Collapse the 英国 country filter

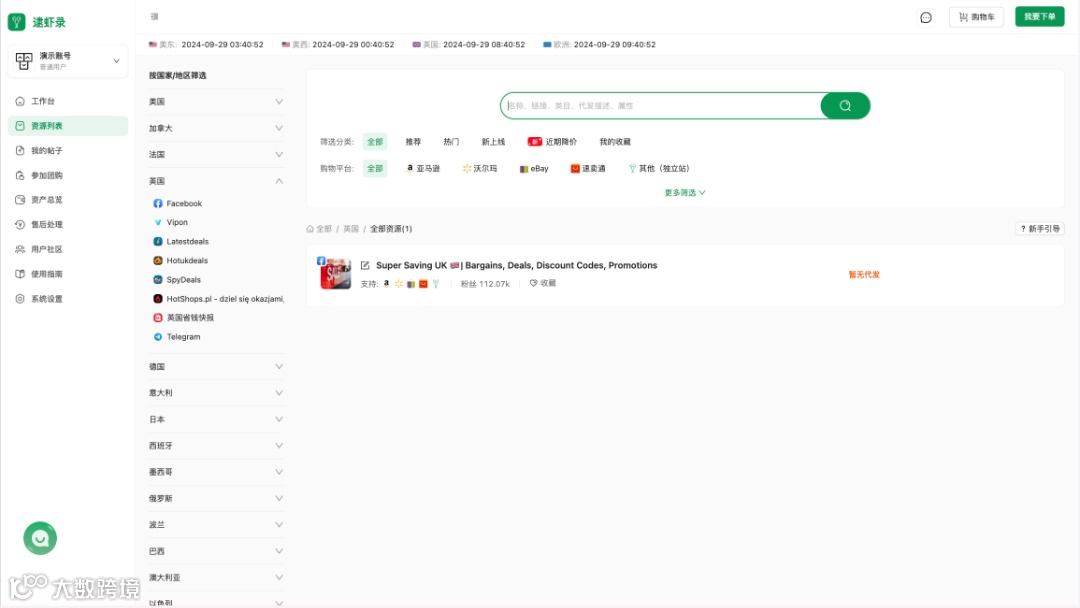(216, 181)
